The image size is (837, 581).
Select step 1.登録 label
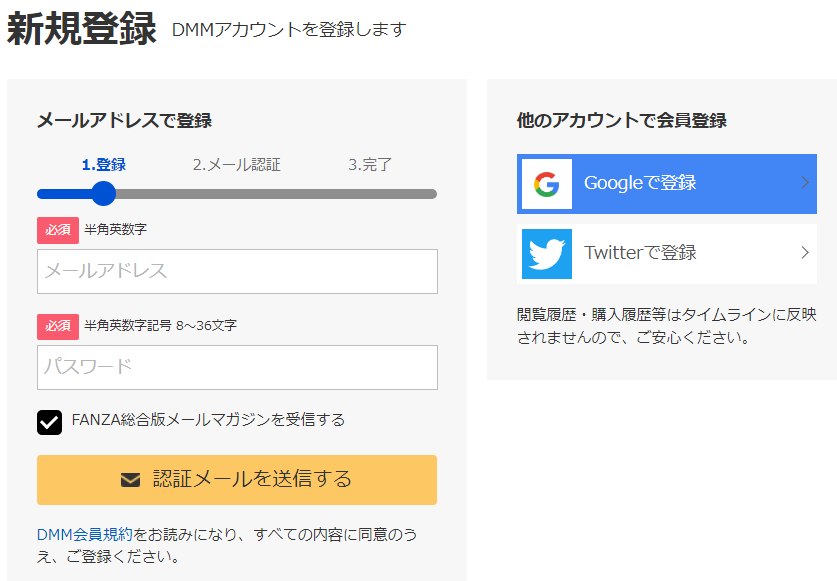[104, 164]
